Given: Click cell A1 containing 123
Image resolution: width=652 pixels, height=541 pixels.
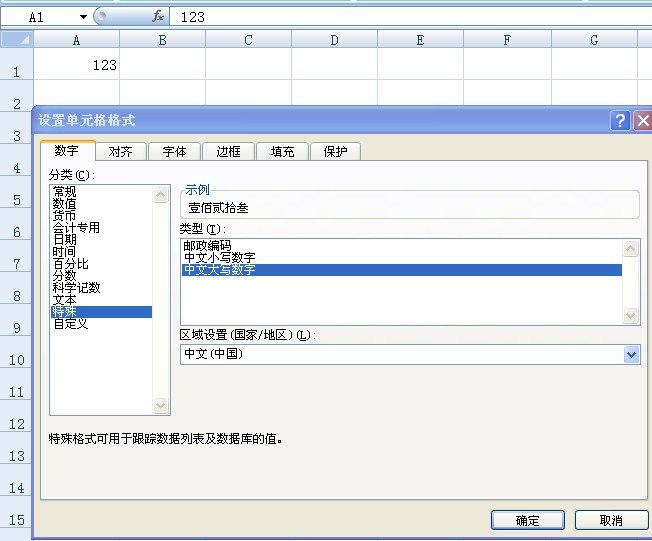Looking at the screenshot, I should 77,65.
